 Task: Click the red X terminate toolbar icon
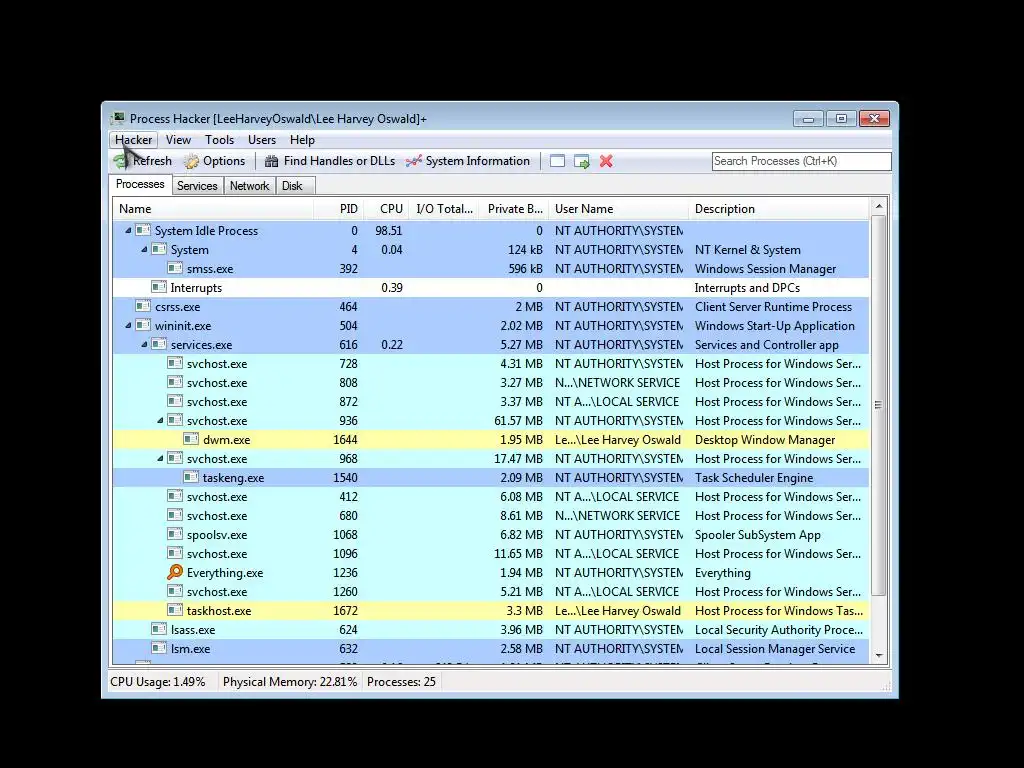pyautogui.click(x=606, y=161)
